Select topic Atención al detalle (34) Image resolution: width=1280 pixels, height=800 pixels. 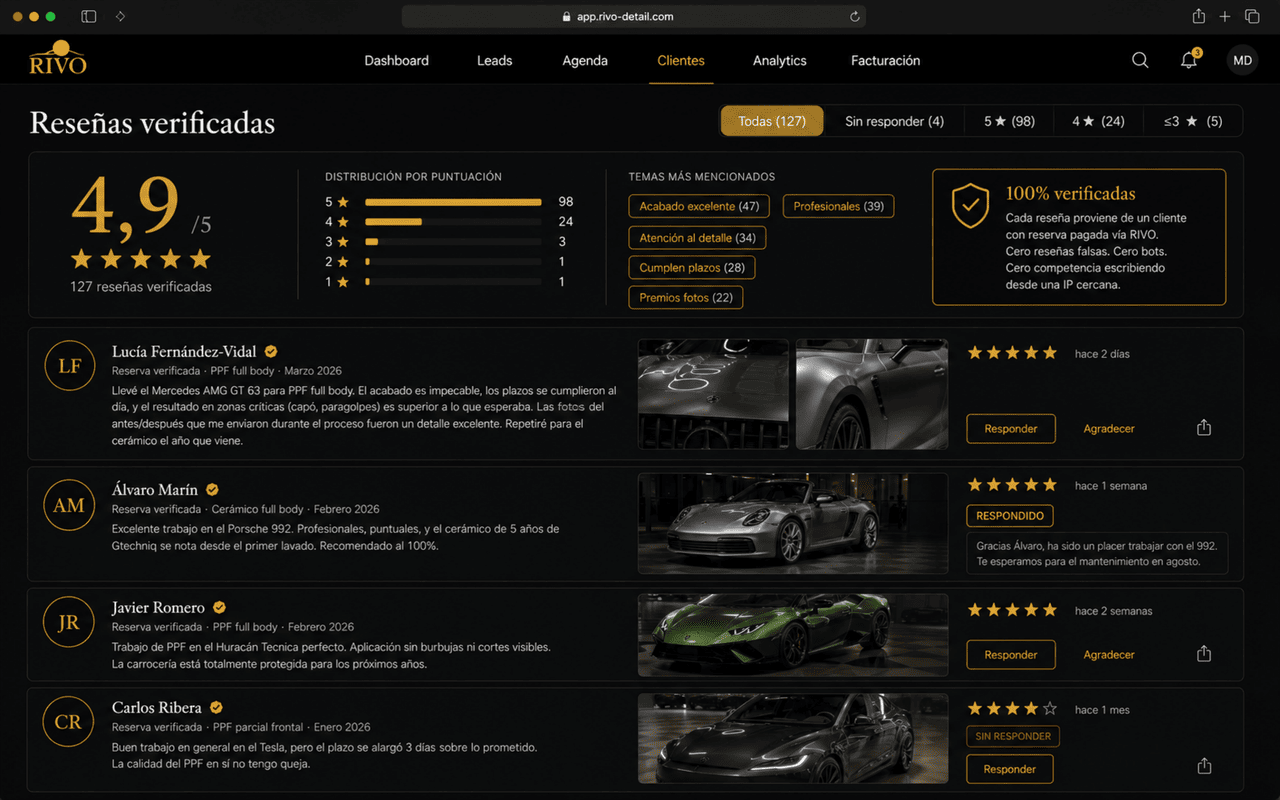697,238
